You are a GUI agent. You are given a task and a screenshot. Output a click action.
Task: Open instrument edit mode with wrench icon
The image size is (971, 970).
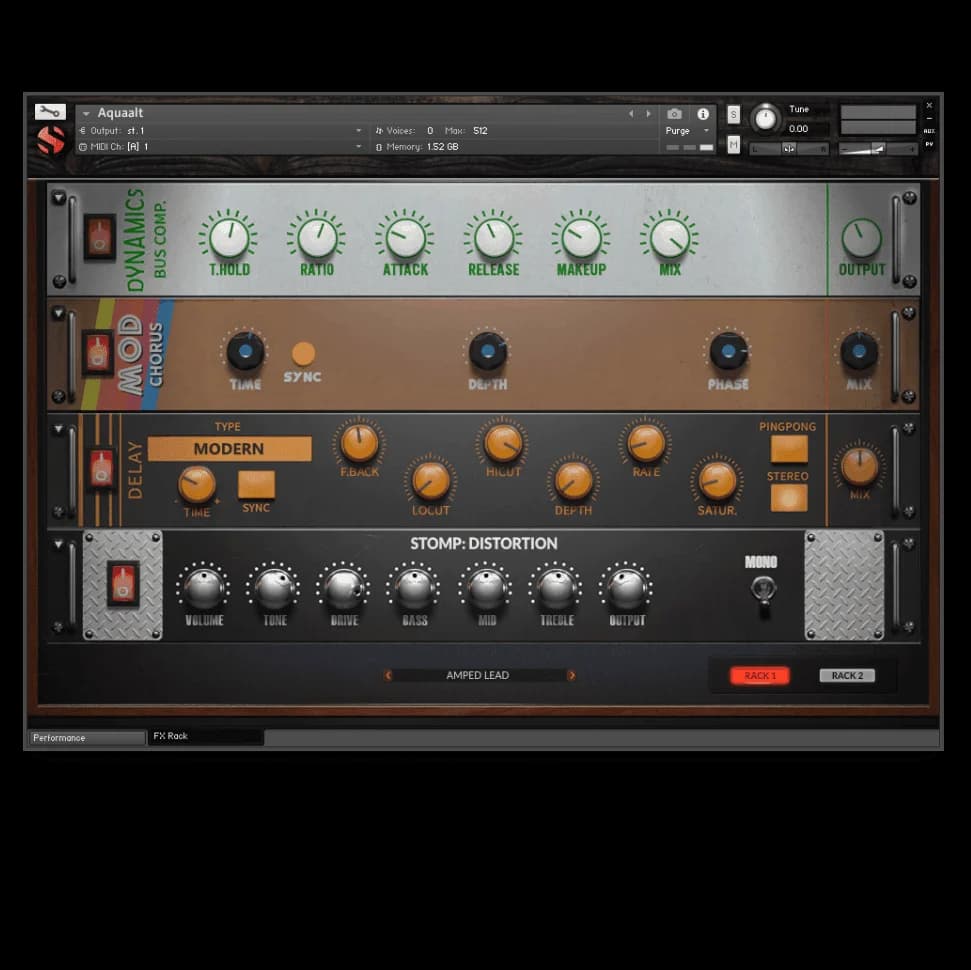[49, 112]
